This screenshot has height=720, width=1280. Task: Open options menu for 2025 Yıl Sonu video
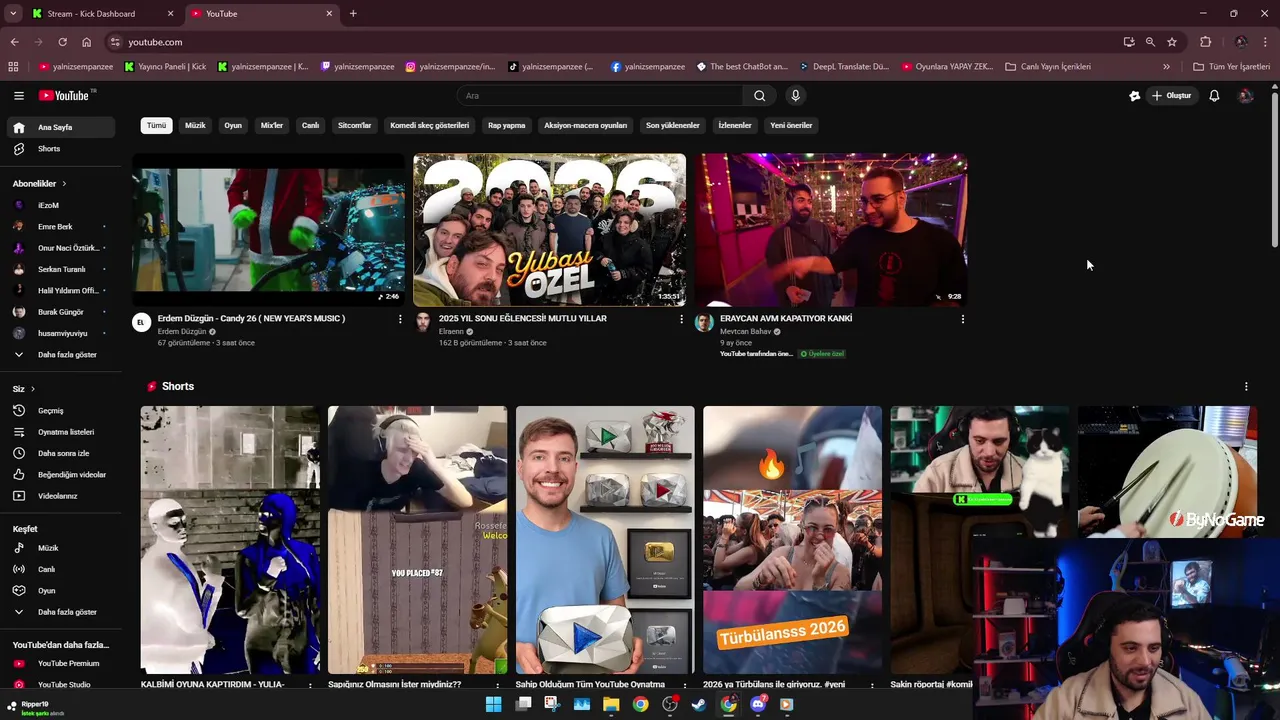(x=681, y=319)
